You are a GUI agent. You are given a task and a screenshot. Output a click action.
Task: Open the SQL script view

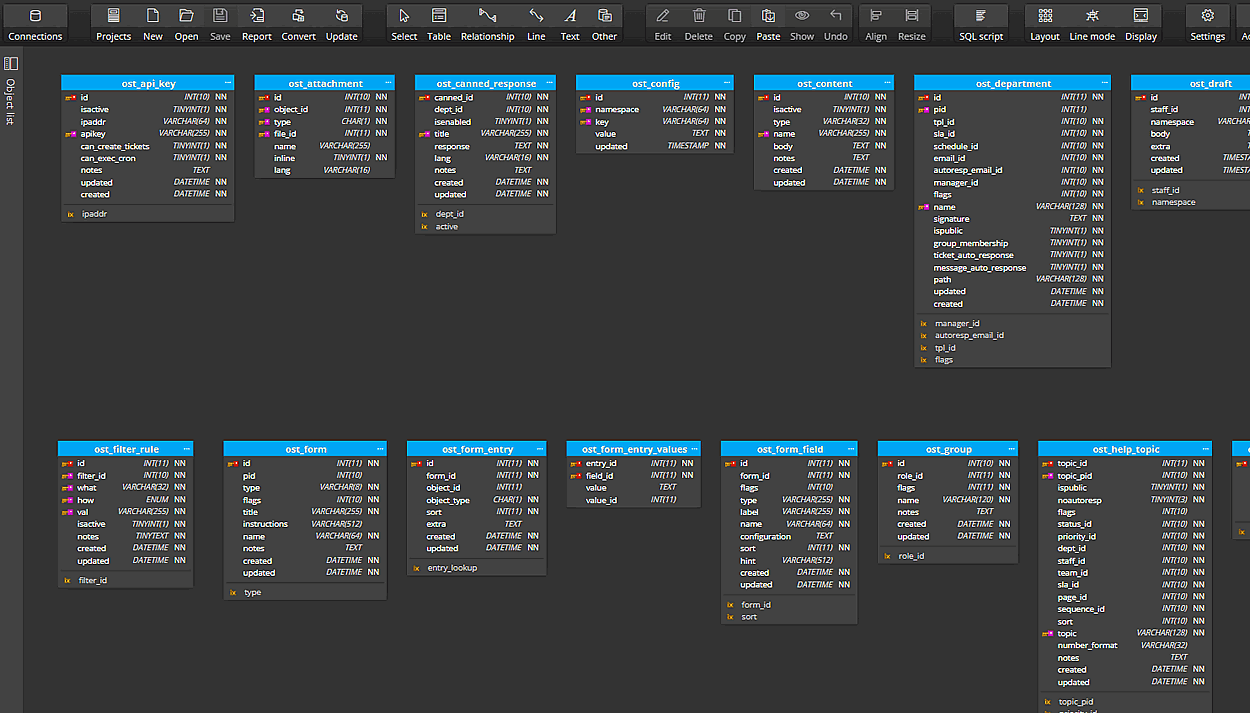(981, 24)
